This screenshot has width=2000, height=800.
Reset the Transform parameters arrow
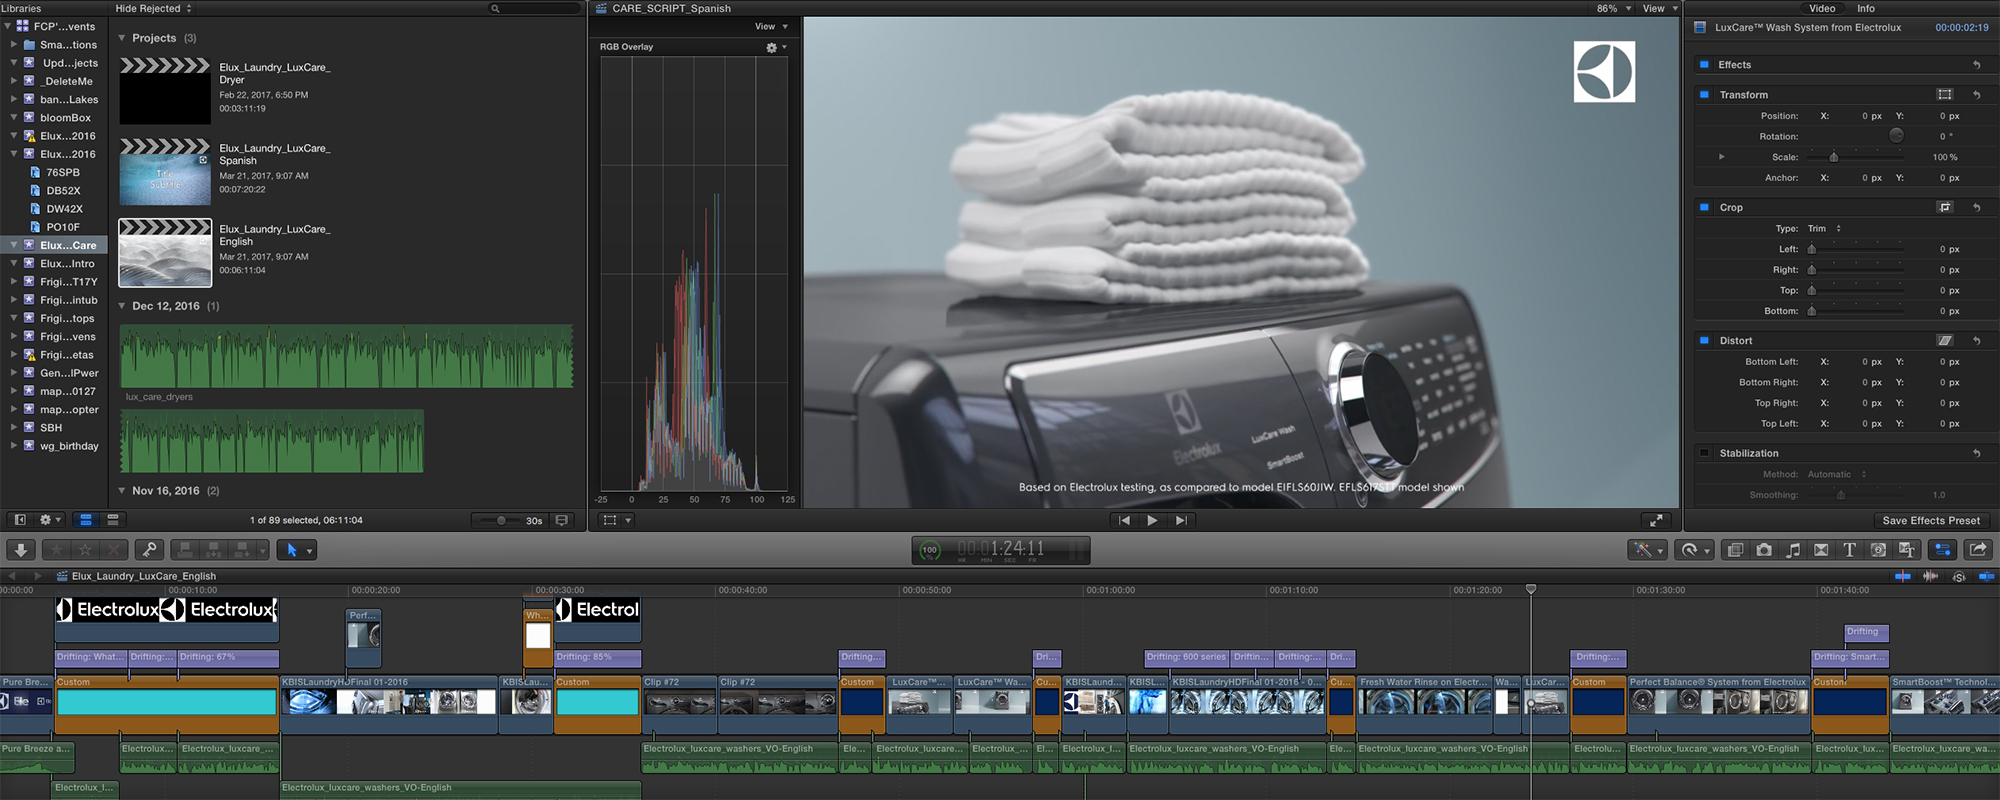click(x=1977, y=94)
